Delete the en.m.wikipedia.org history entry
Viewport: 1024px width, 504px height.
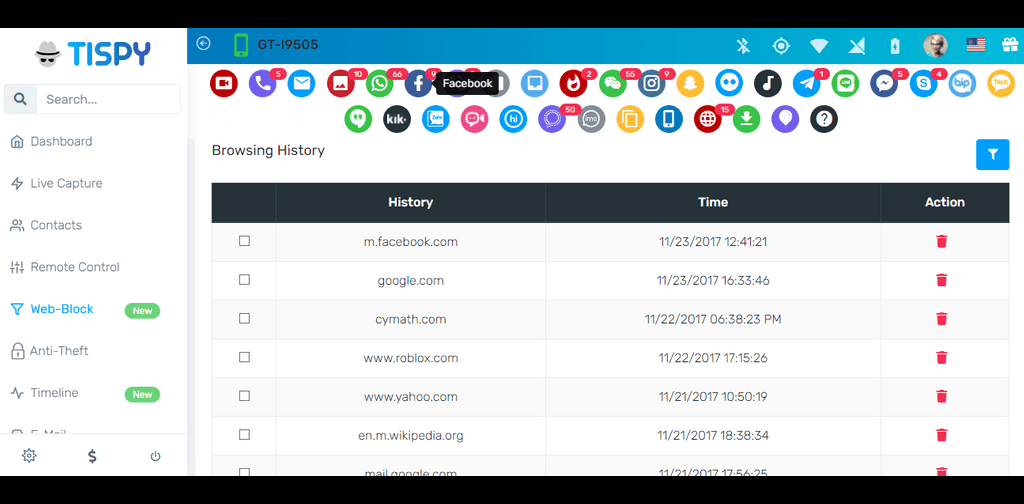[x=942, y=434]
